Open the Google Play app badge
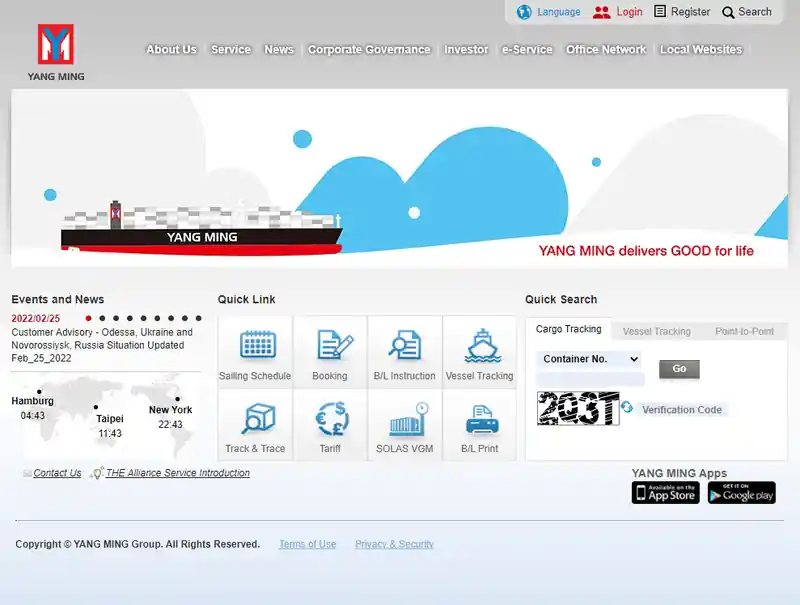The image size is (800, 605). coord(742,493)
